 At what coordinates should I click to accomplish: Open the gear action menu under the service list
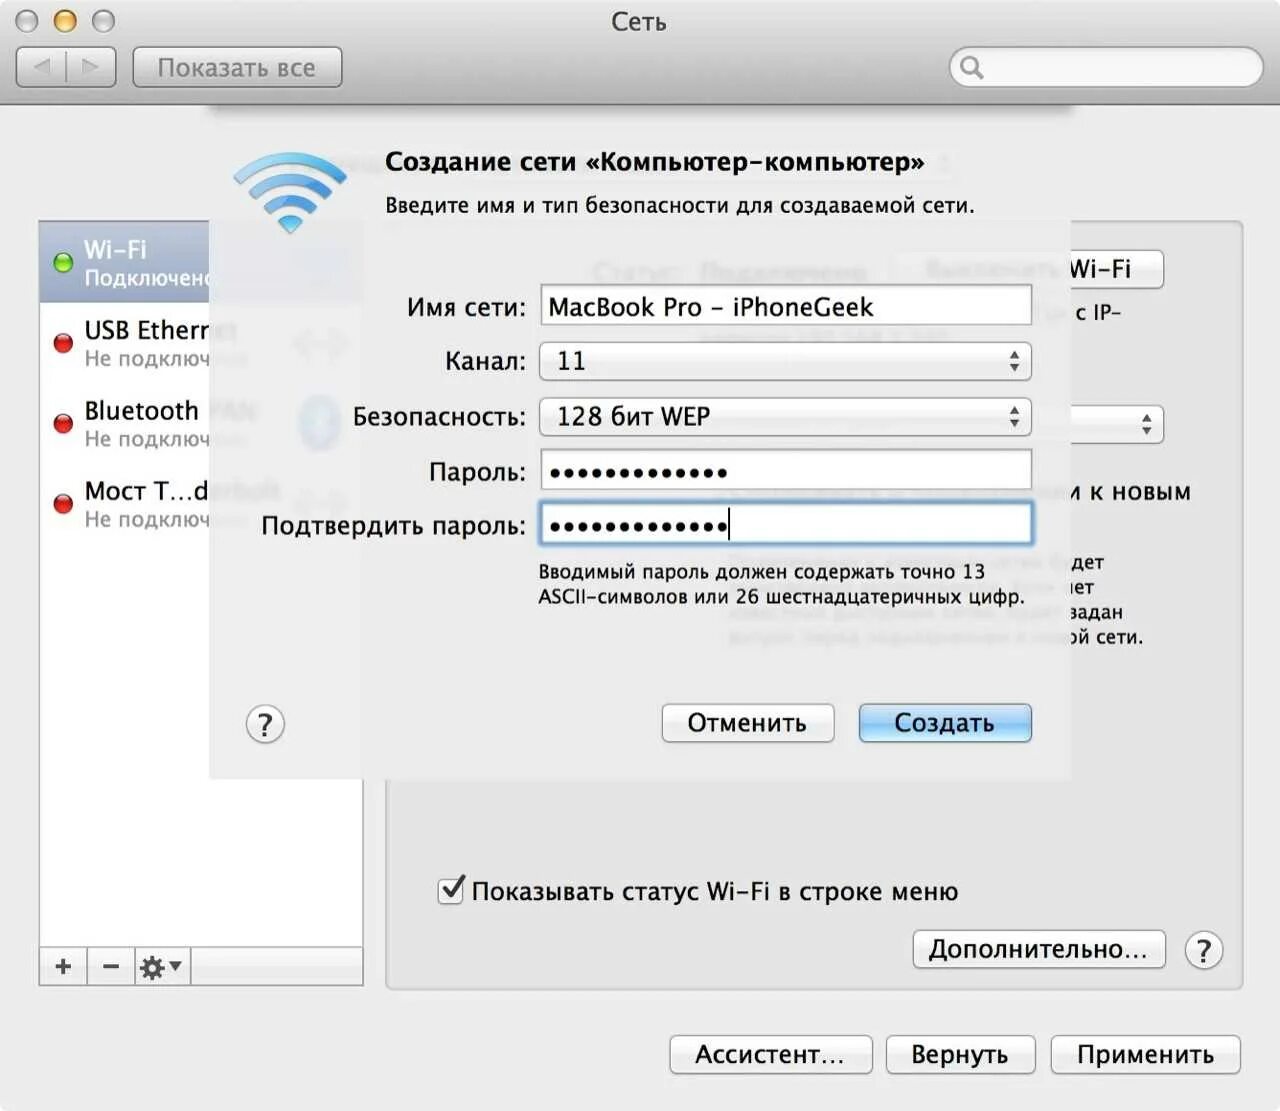(161, 966)
